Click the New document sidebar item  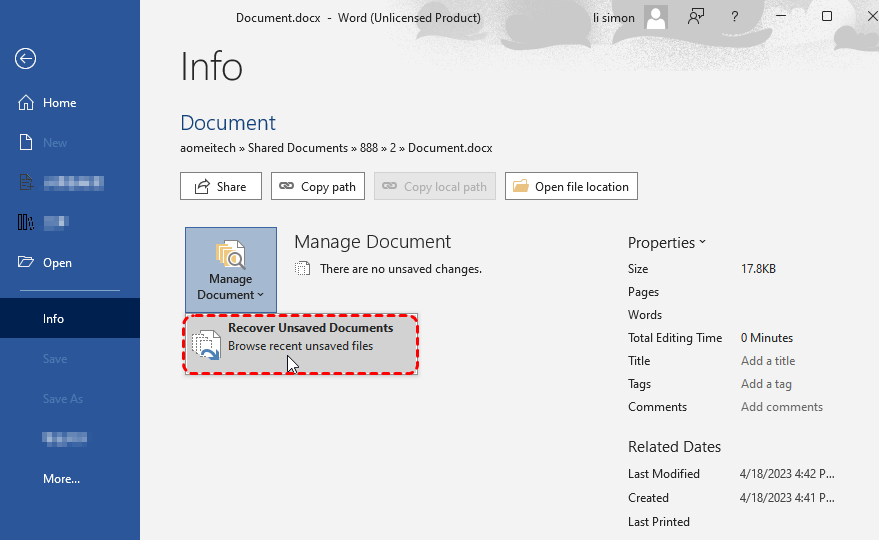70,142
